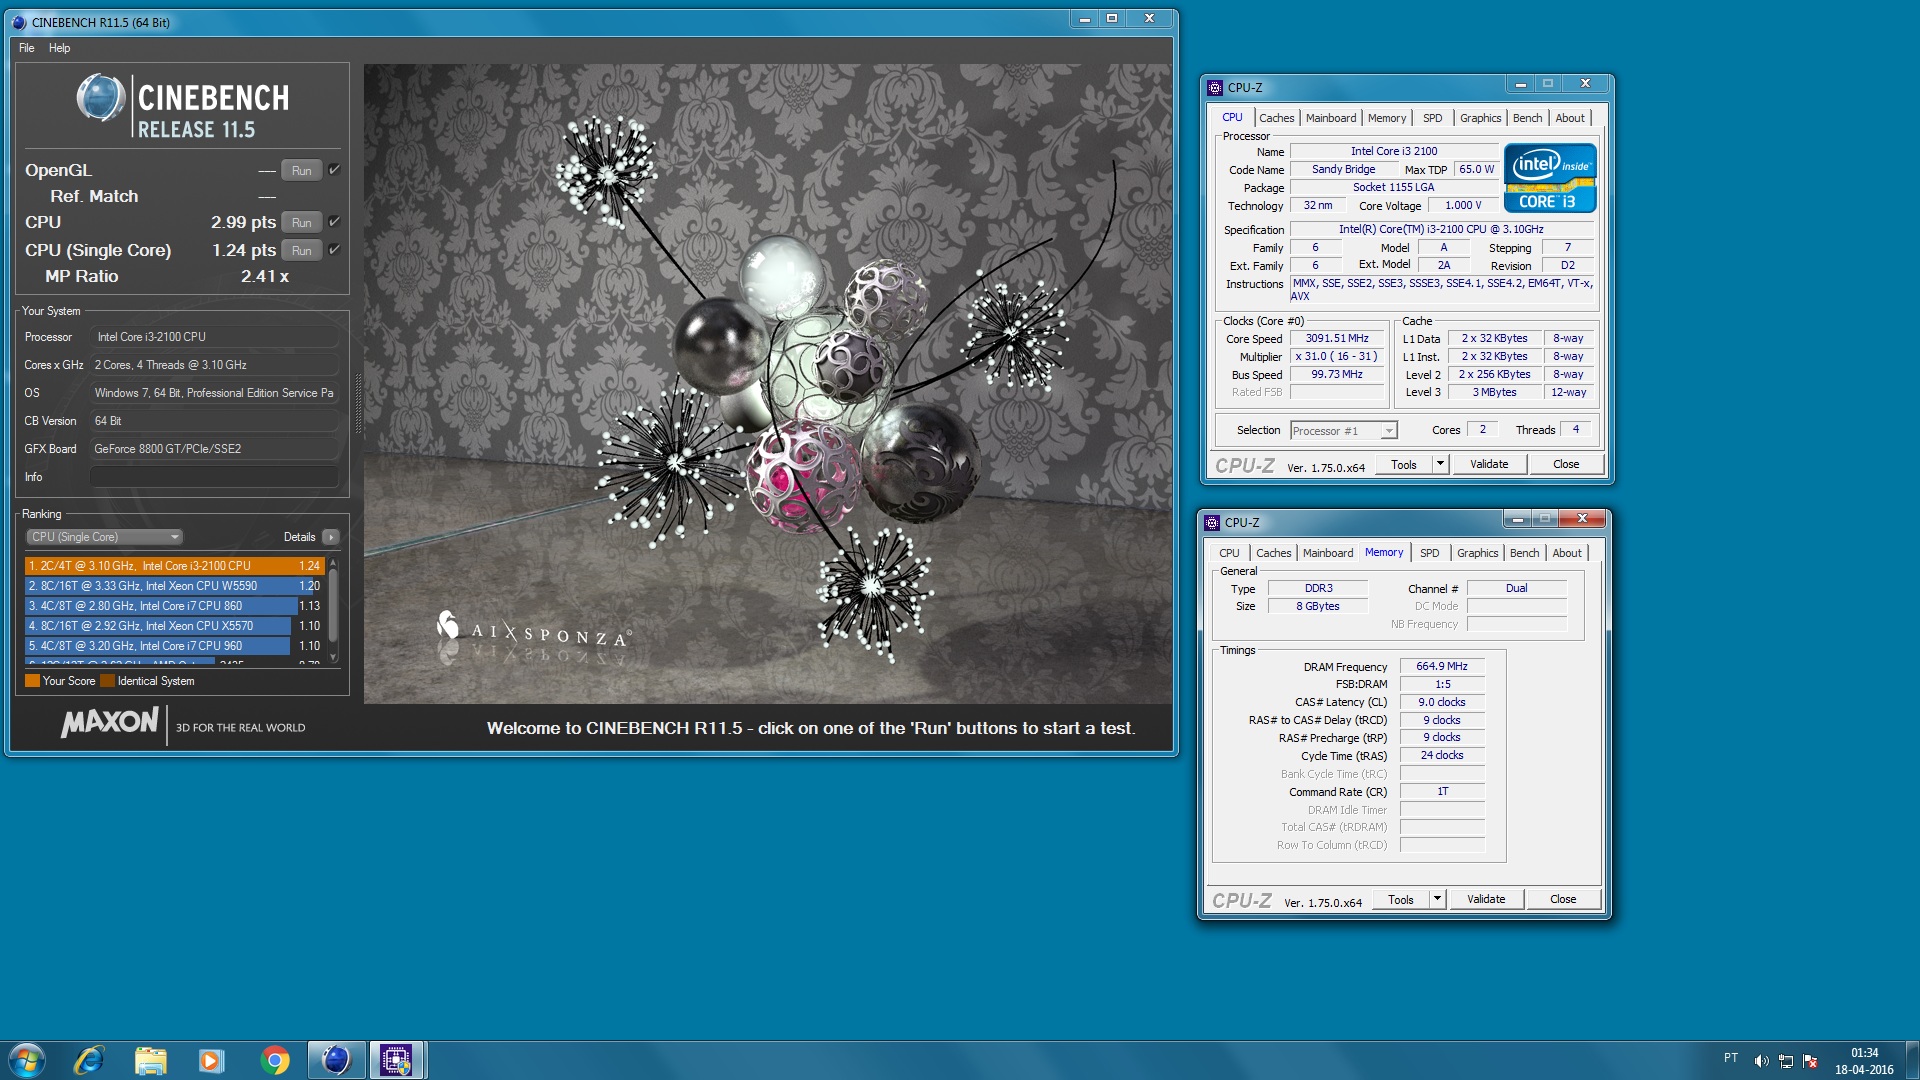Switch to CPU-Z taskbar icon
Image resolution: width=1920 pixels, height=1080 pixels.
point(397,1060)
